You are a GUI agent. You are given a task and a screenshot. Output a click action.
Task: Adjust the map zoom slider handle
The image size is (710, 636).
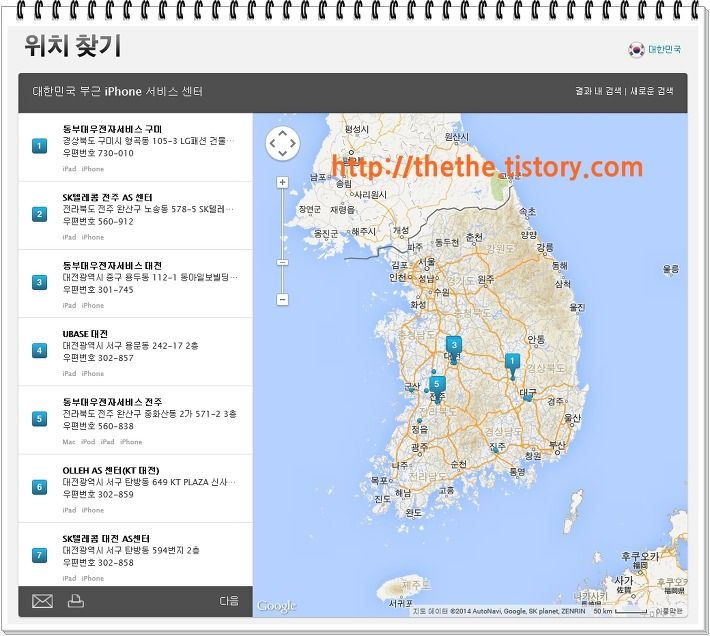pos(283,263)
